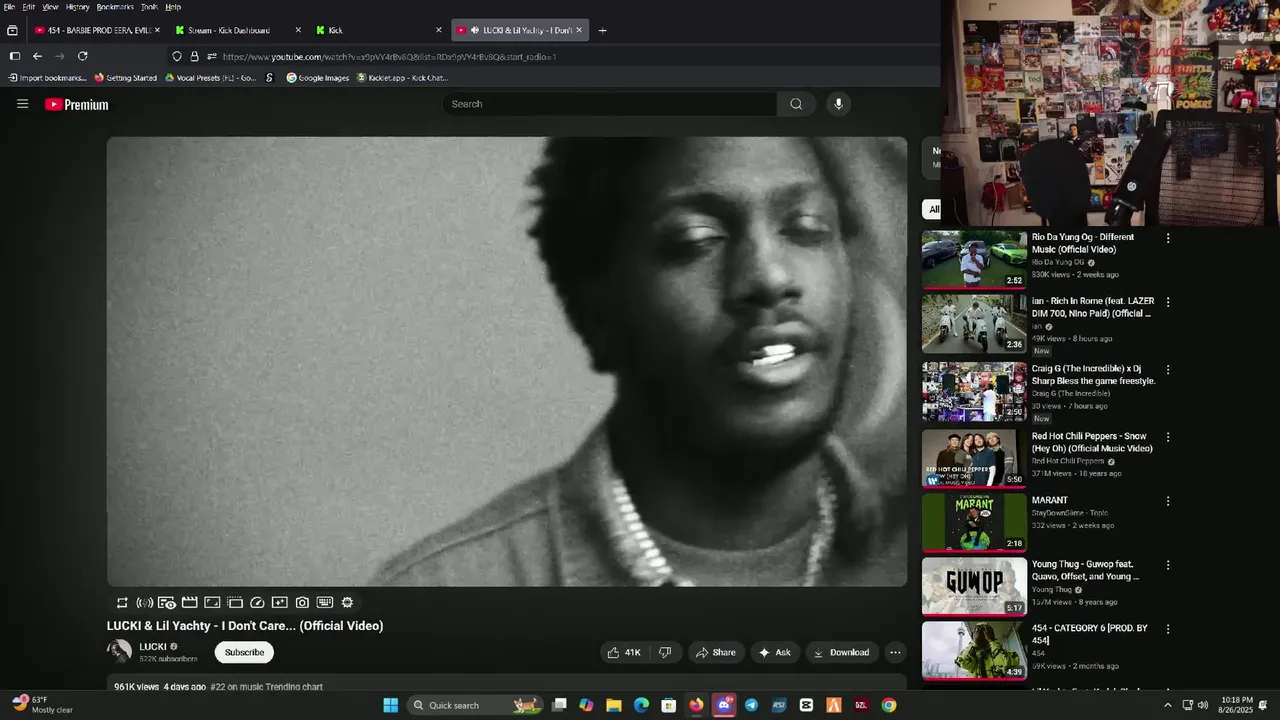Open LUCKI channel name link
Viewport: 1280px width, 720px height.
[153, 647]
